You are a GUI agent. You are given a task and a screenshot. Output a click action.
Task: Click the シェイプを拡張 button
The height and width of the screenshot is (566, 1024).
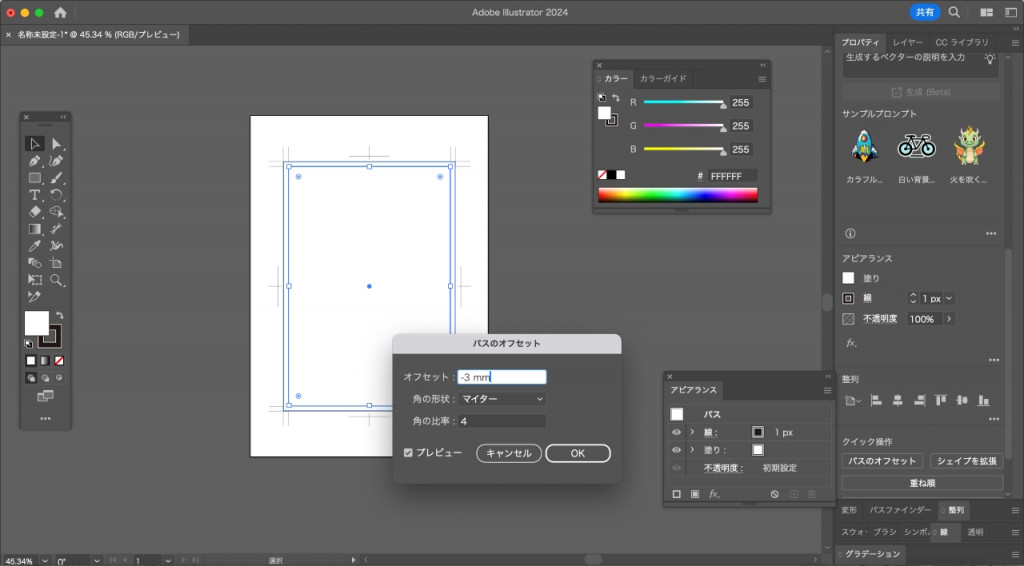click(967, 461)
